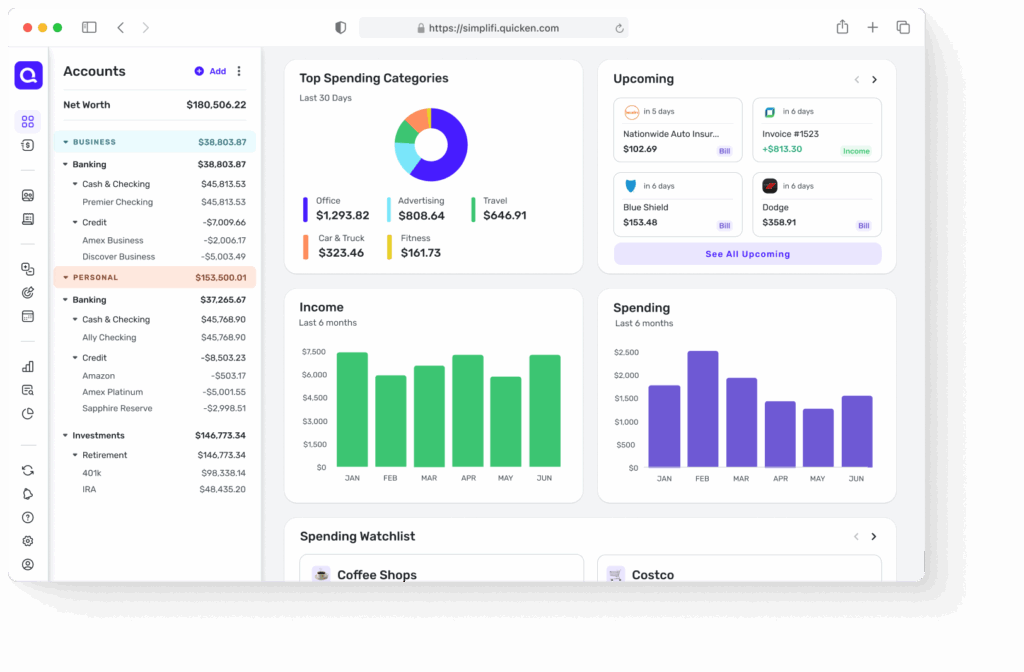Click the browser address bar URL field
Screen dimensions: 1024x672
tap(493, 28)
